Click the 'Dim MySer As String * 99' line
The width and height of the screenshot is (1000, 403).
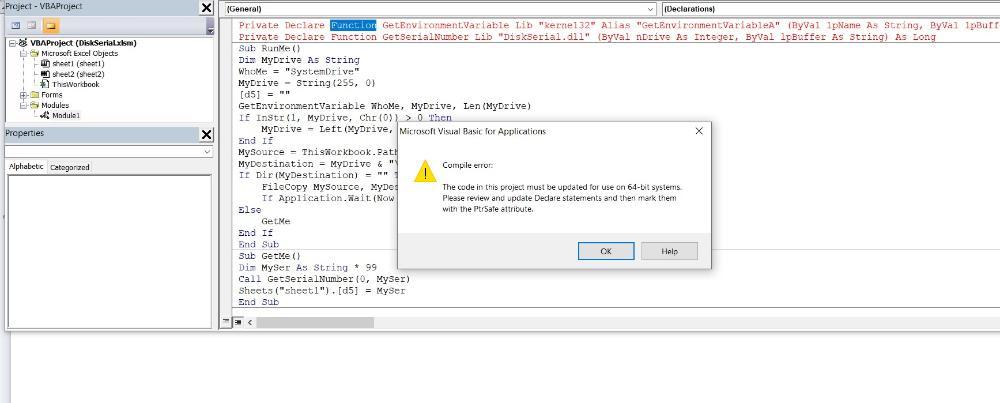point(307,268)
